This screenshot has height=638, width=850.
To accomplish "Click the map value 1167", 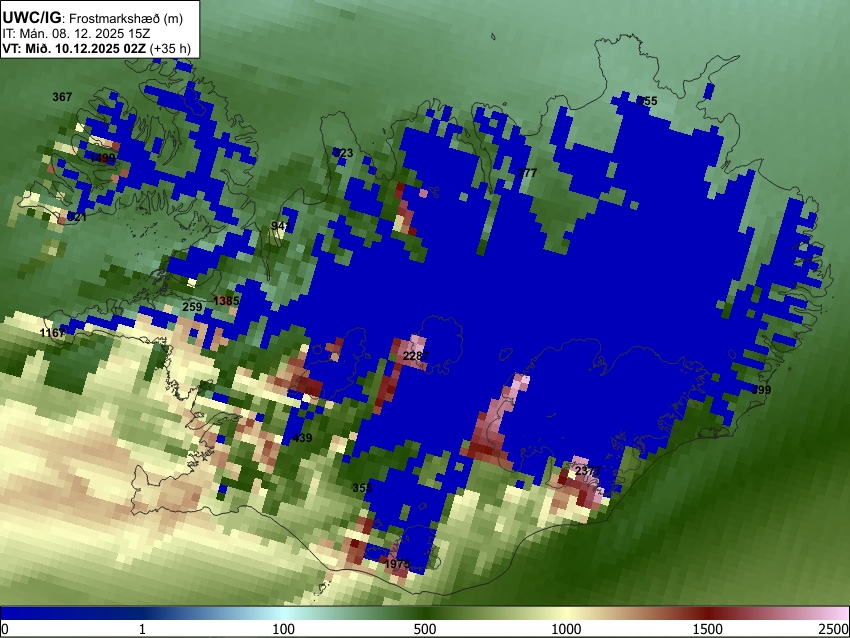I will [x=52, y=333].
